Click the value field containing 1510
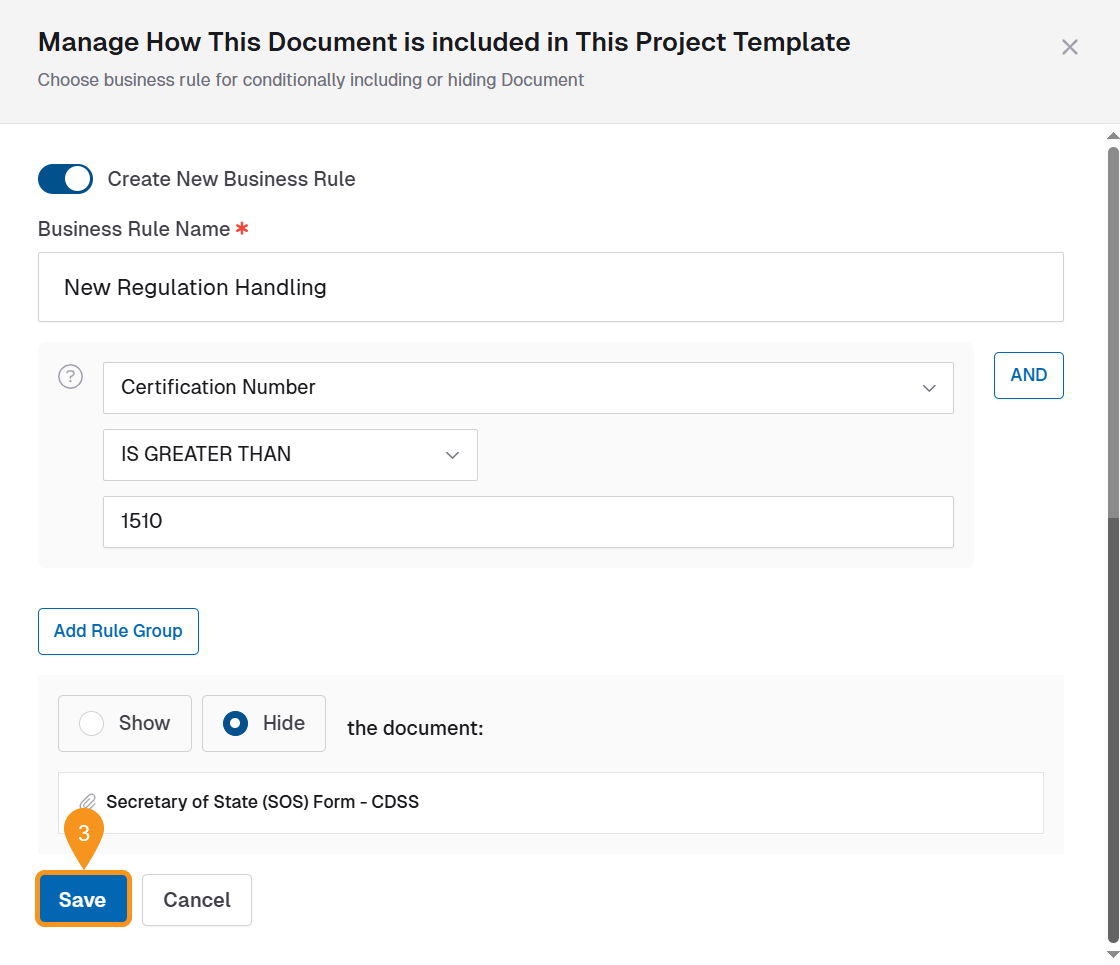1120x965 pixels. pyautogui.click(x=528, y=522)
